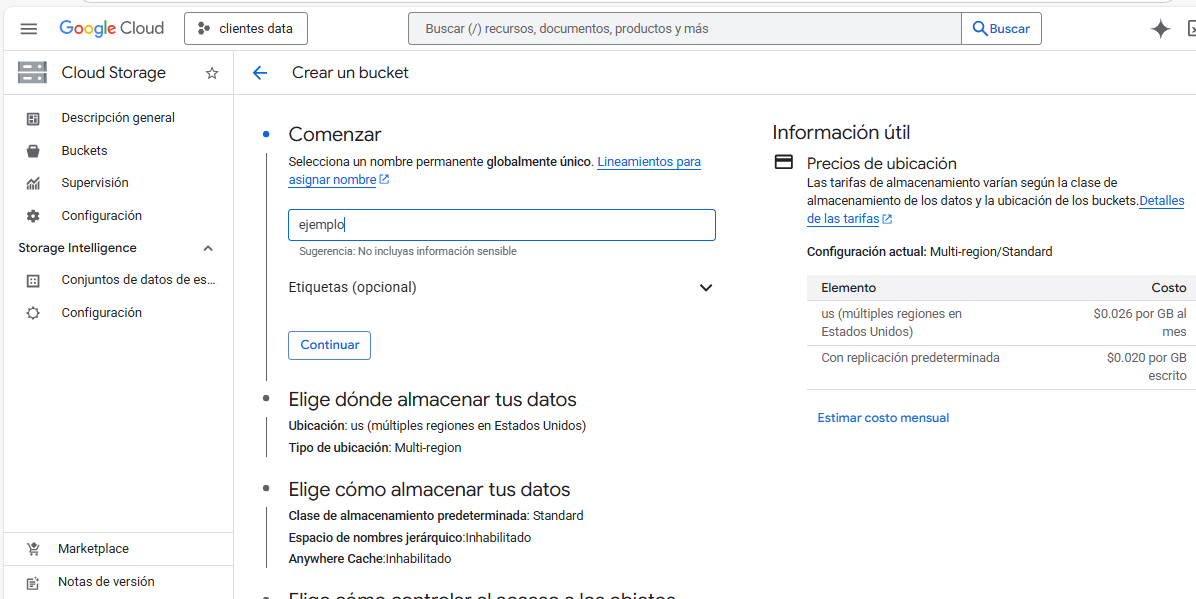Click the back arrow next to Crear un bucket
Screen dimensions: 1196x599
click(260, 72)
